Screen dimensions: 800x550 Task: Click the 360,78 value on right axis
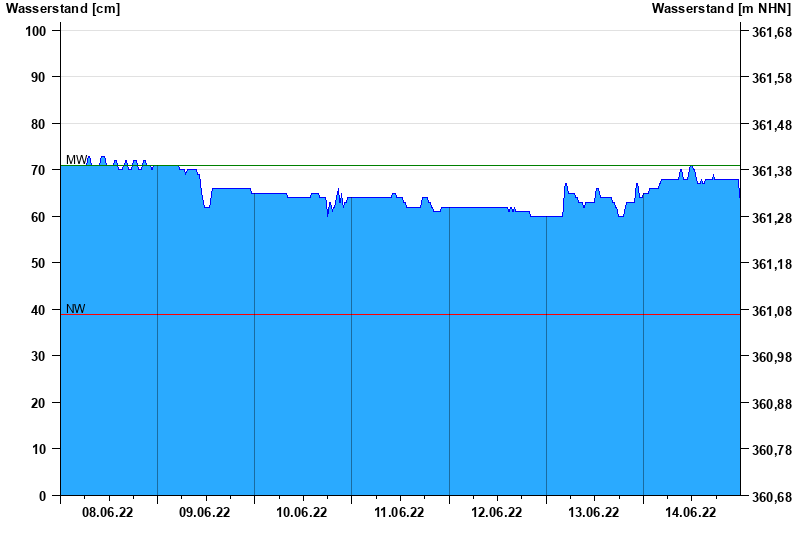coord(772,451)
